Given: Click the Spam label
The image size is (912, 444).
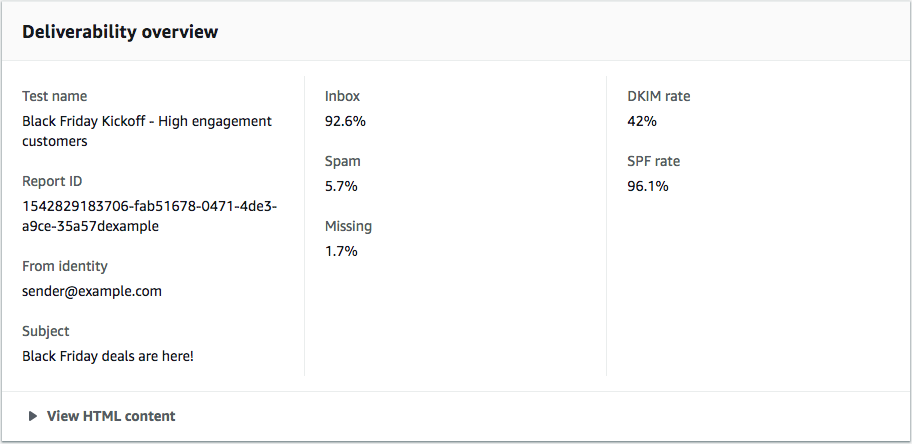Looking at the screenshot, I should coord(343,161).
